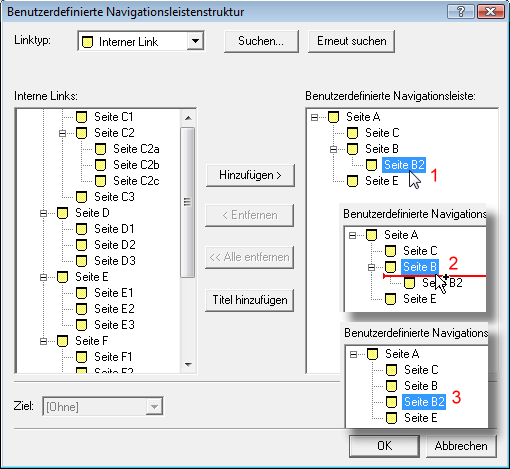Click the Suchen... button
Screen dimensions: 510x469
[261, 41]
